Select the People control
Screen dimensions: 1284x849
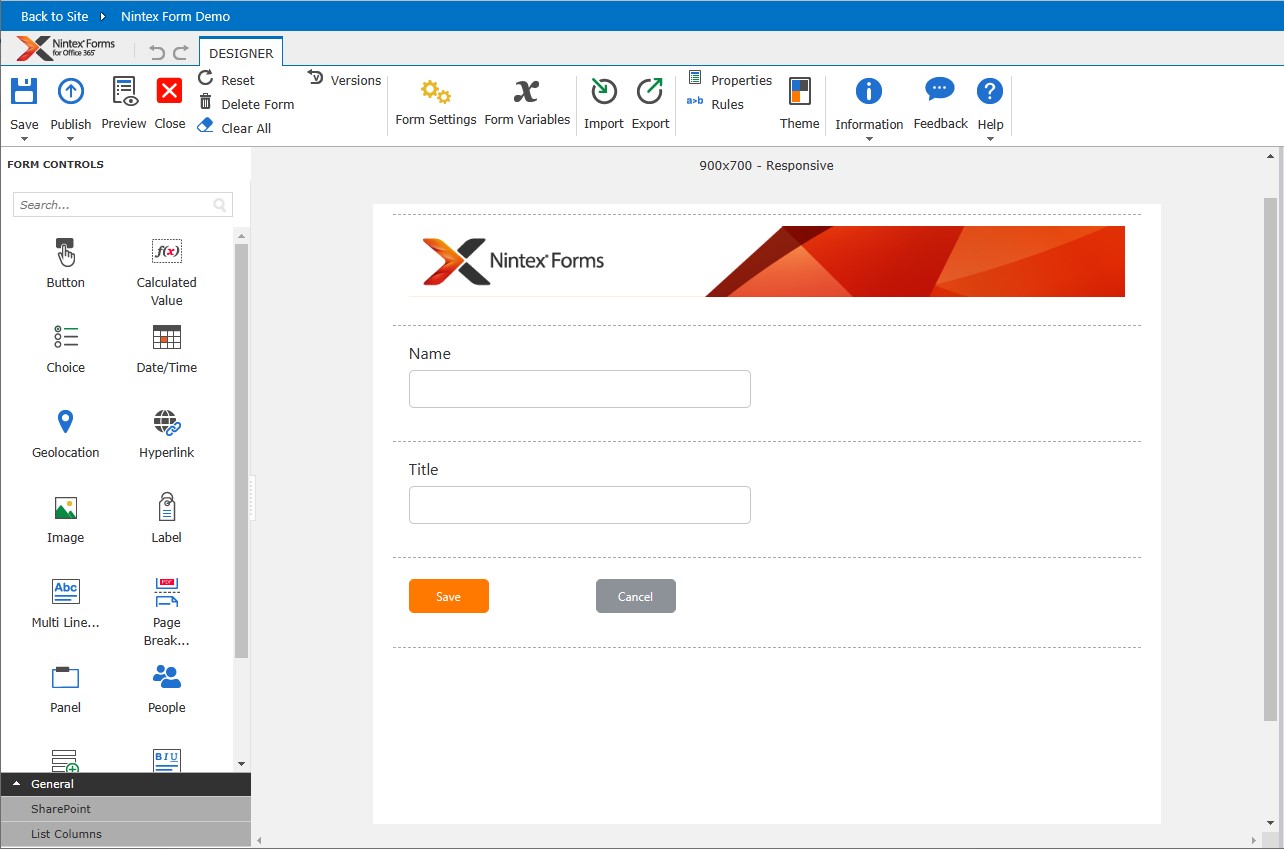click(x=166, y=688)
